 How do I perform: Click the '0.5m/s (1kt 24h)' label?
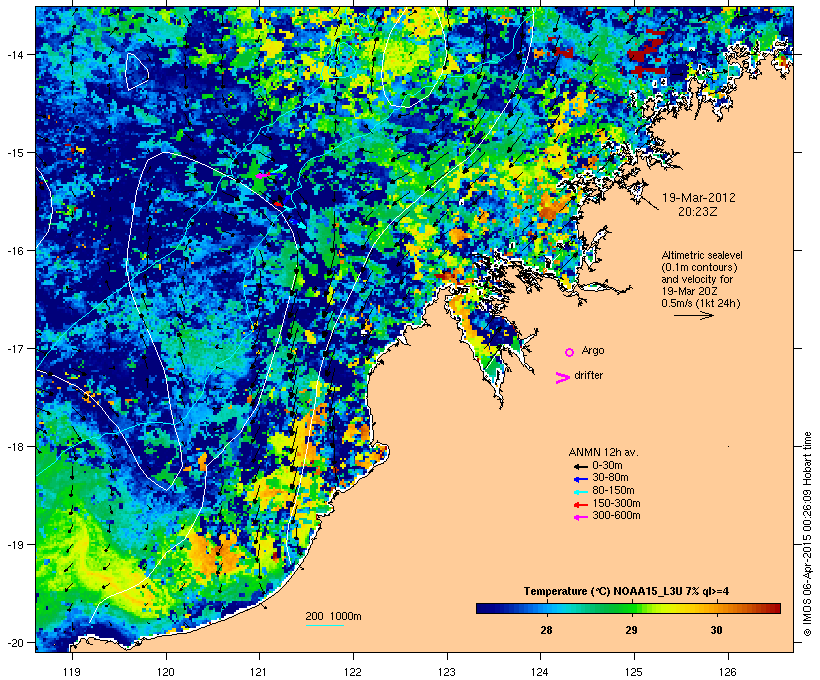(x=701, y=303)
